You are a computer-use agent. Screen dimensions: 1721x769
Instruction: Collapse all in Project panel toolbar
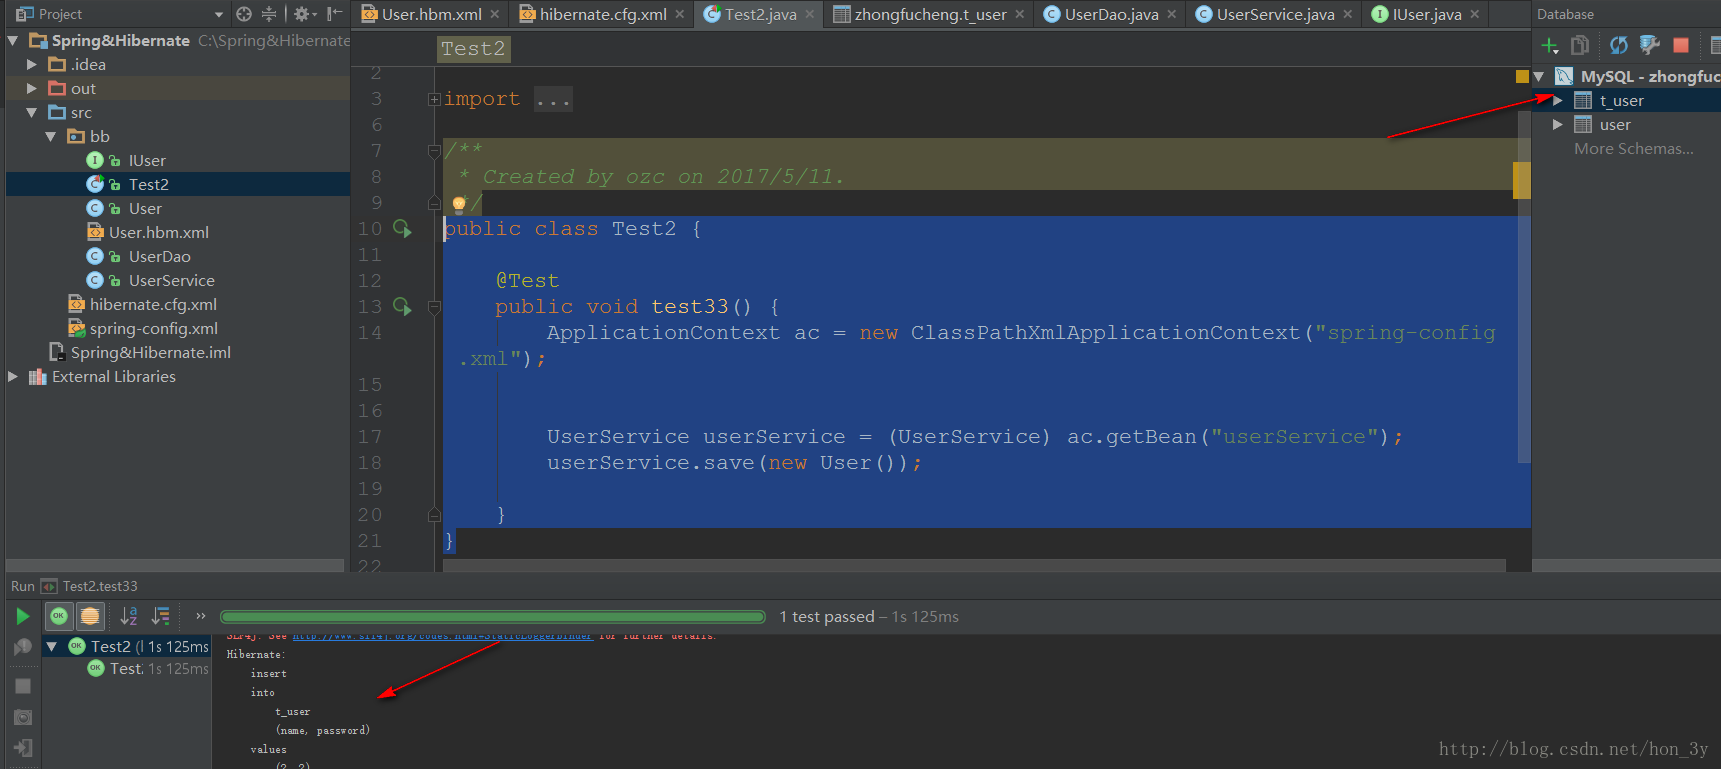269,14
